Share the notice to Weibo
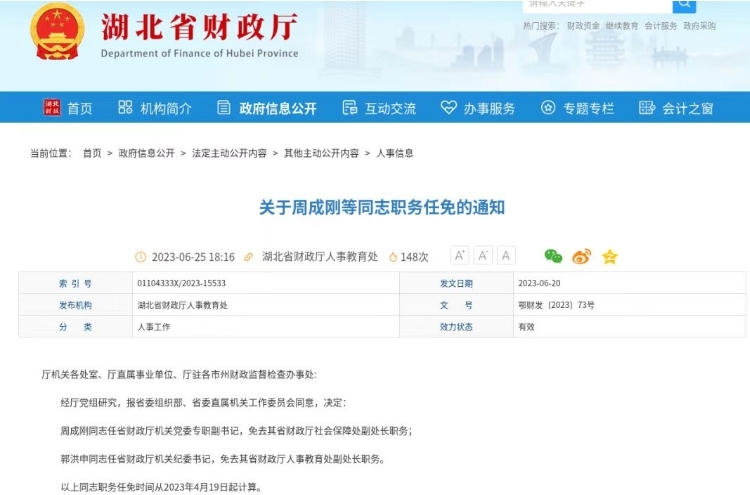Viewport: 750px width, 495px height. (582, 257)
